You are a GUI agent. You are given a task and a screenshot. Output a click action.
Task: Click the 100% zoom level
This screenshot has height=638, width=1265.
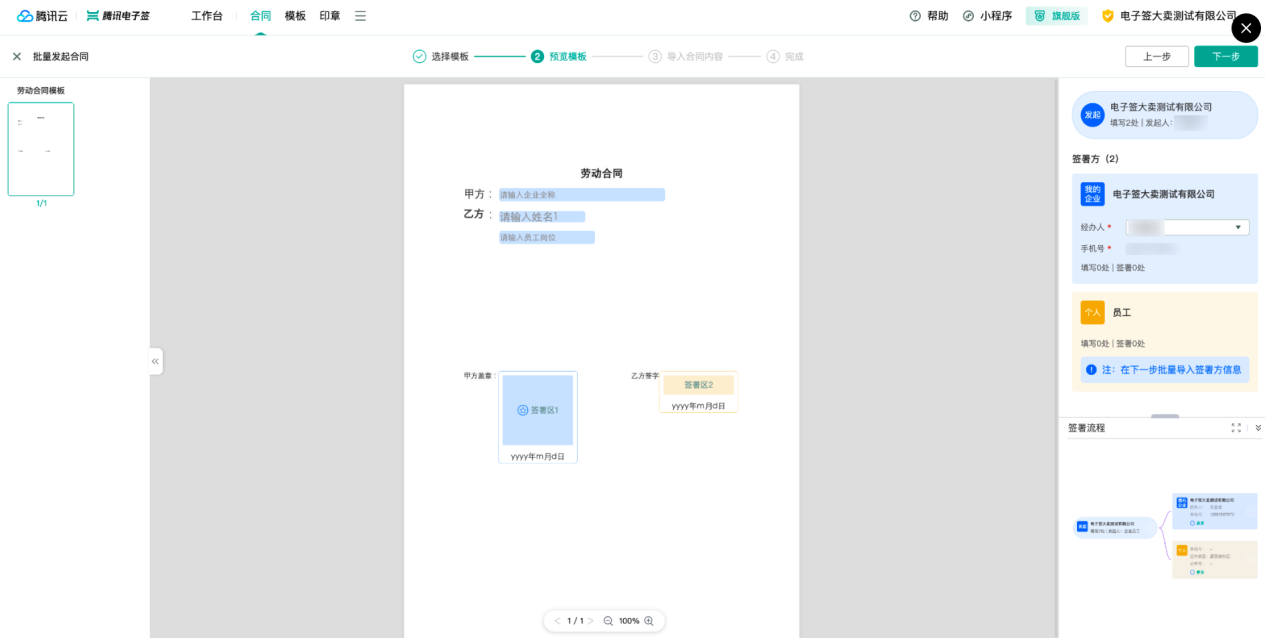(x=629, y=621)
